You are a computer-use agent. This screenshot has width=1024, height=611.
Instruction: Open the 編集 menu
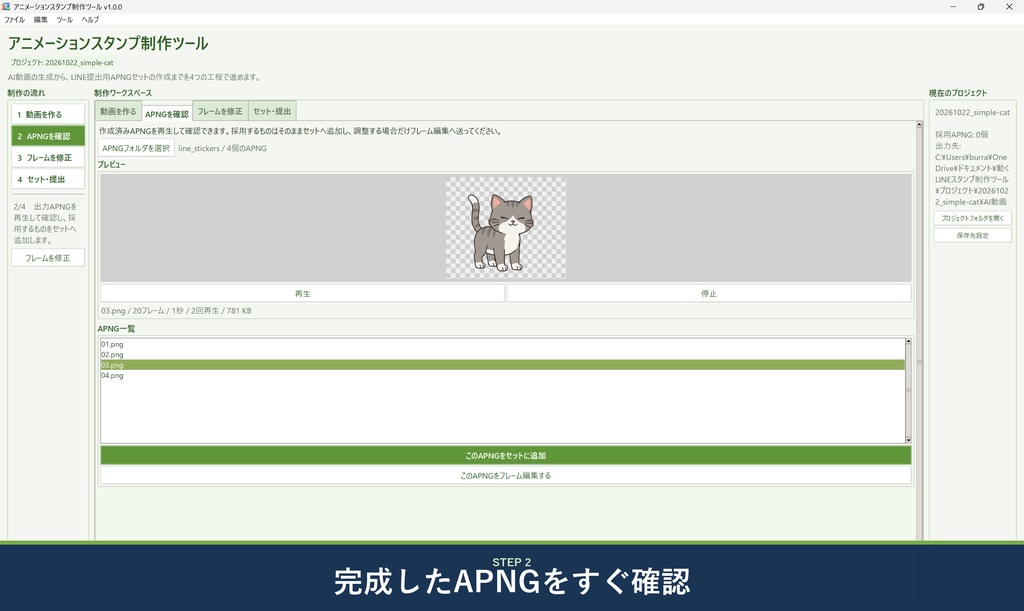point(40,20)
